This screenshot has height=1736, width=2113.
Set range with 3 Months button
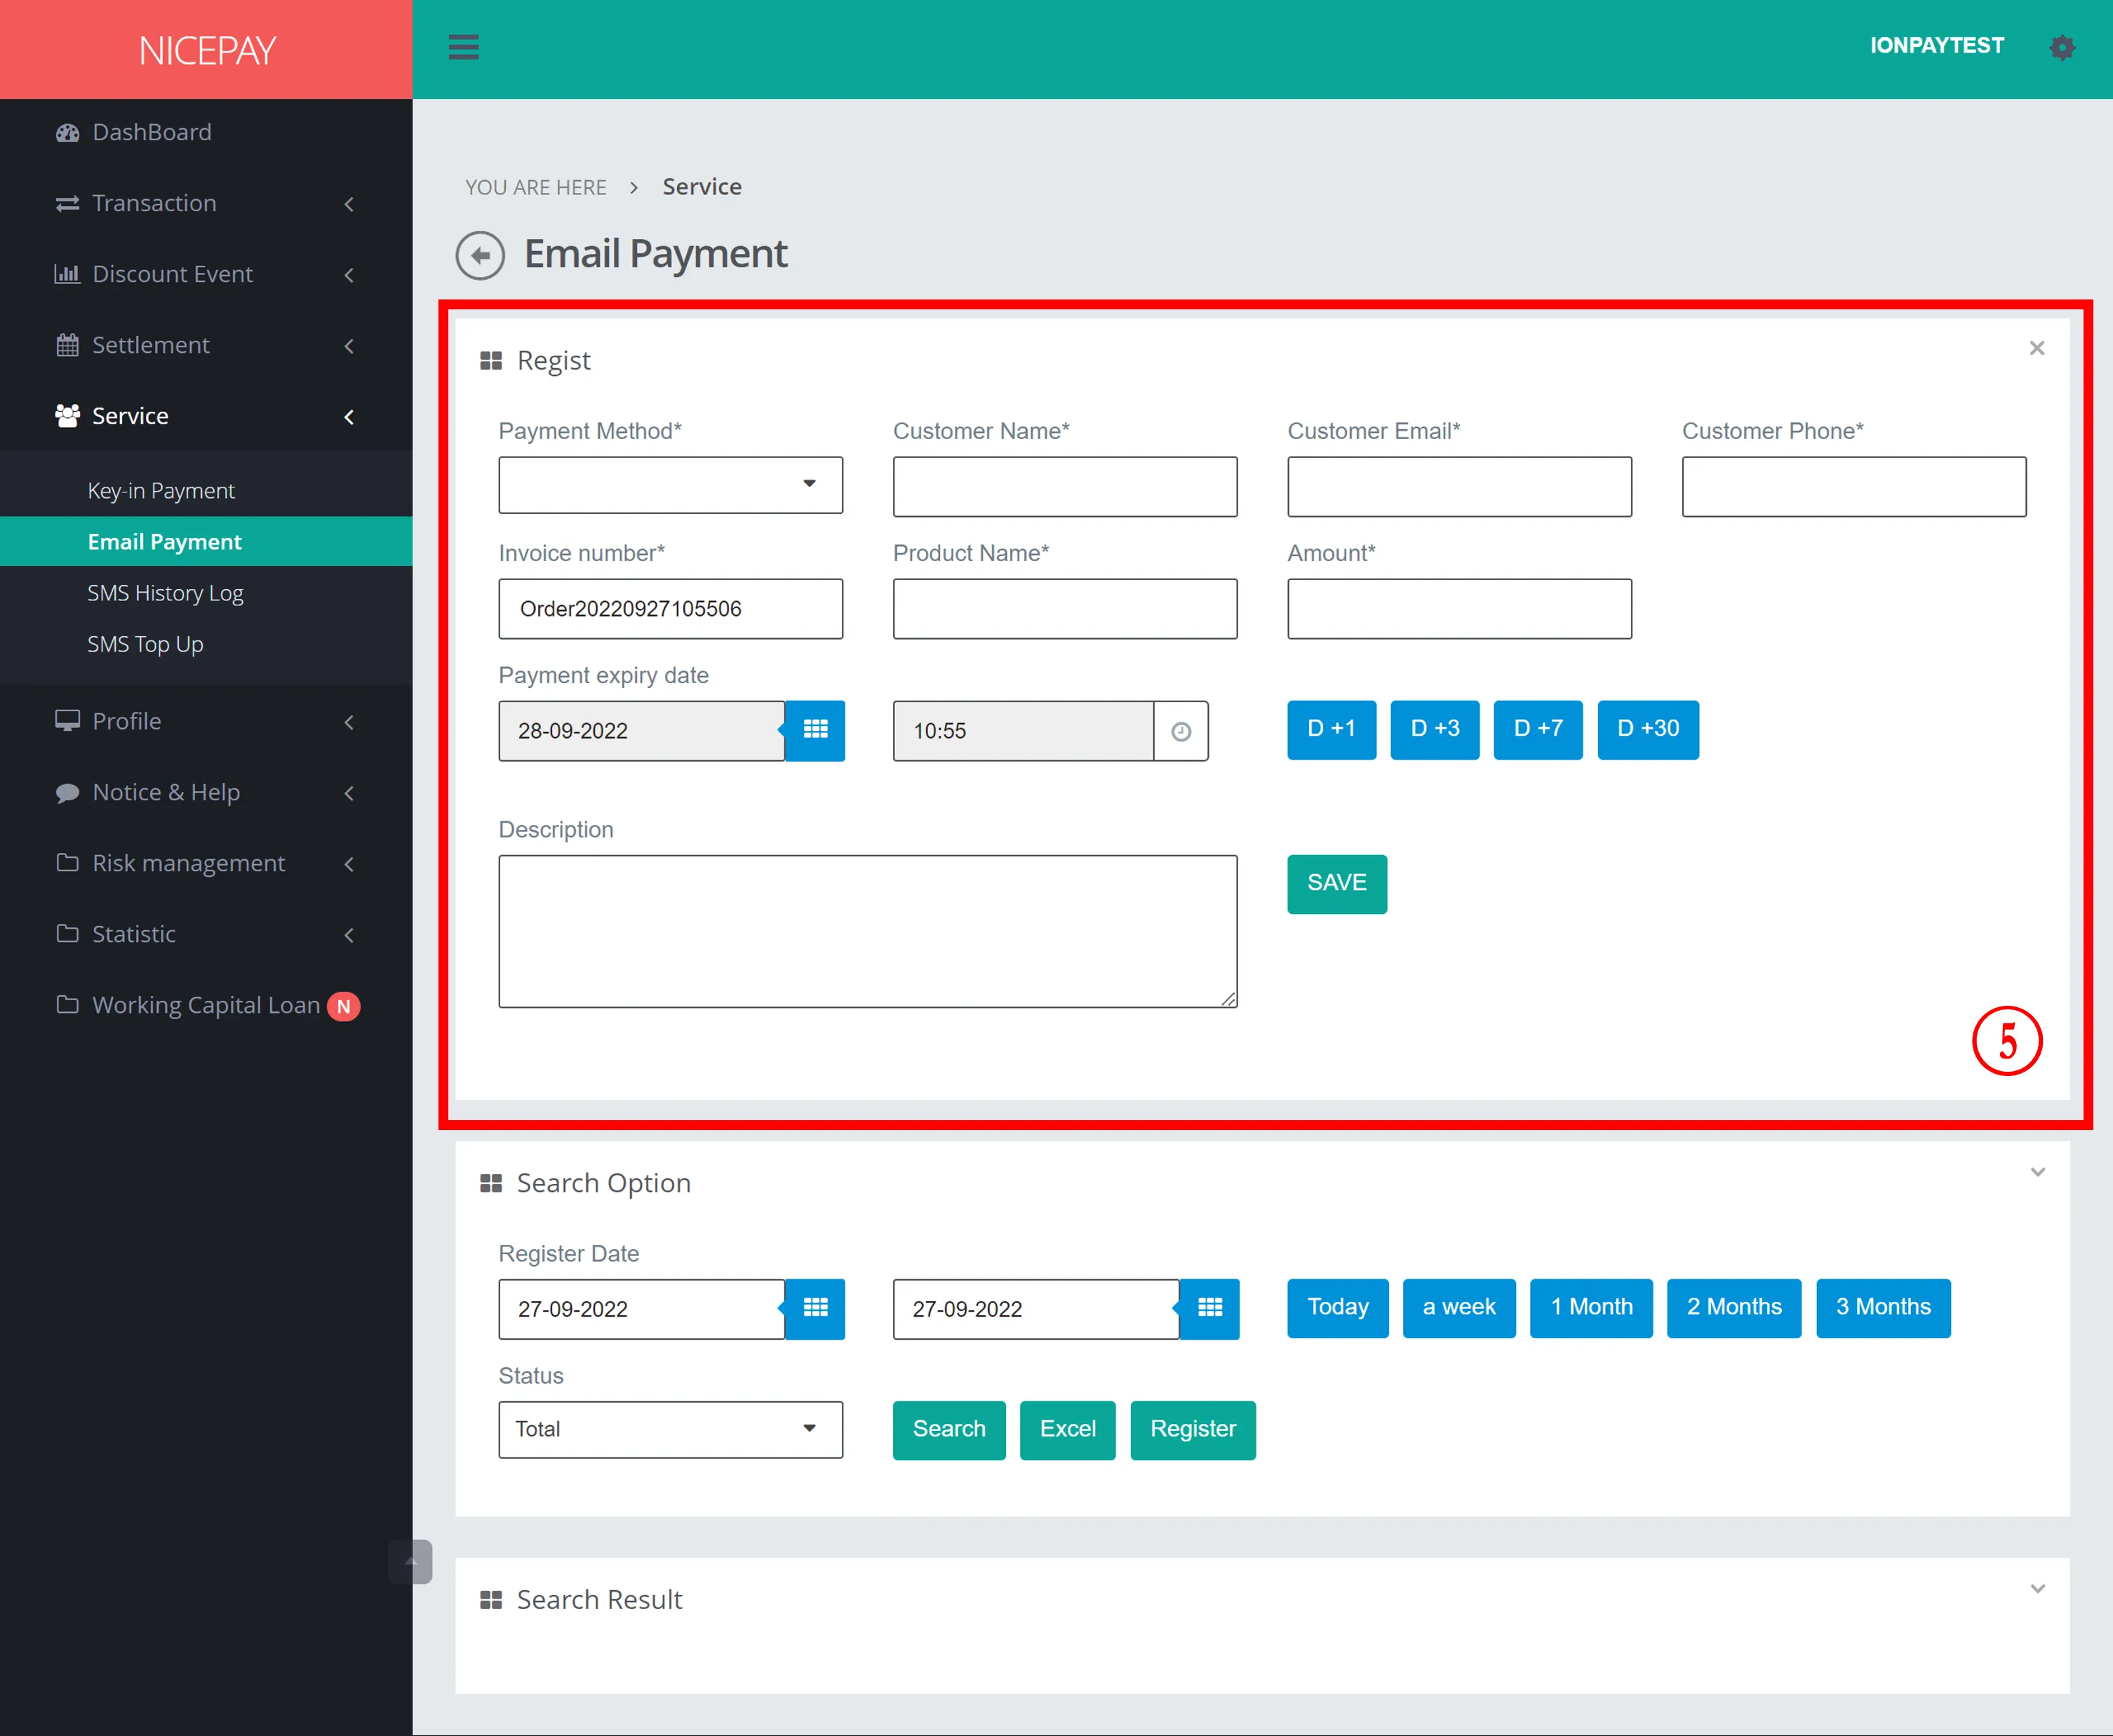[1883, 1308]
